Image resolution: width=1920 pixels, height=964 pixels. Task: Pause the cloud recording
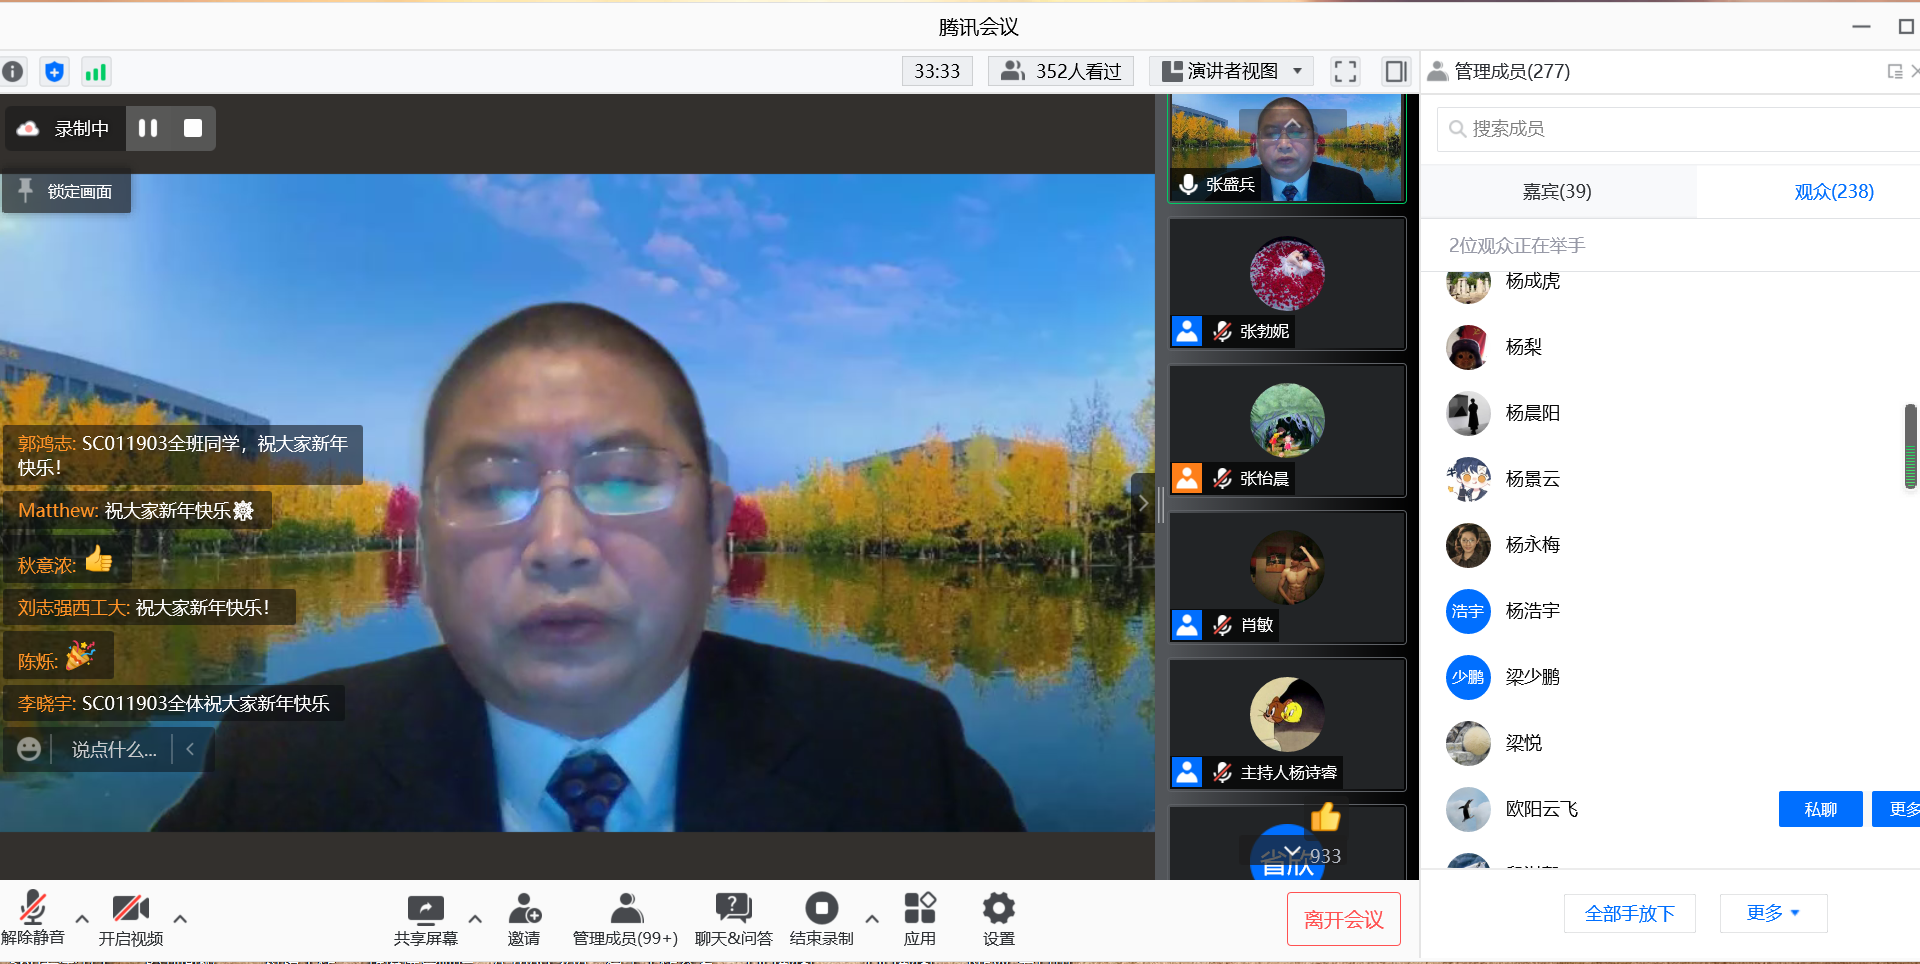[x=148, y=128]
